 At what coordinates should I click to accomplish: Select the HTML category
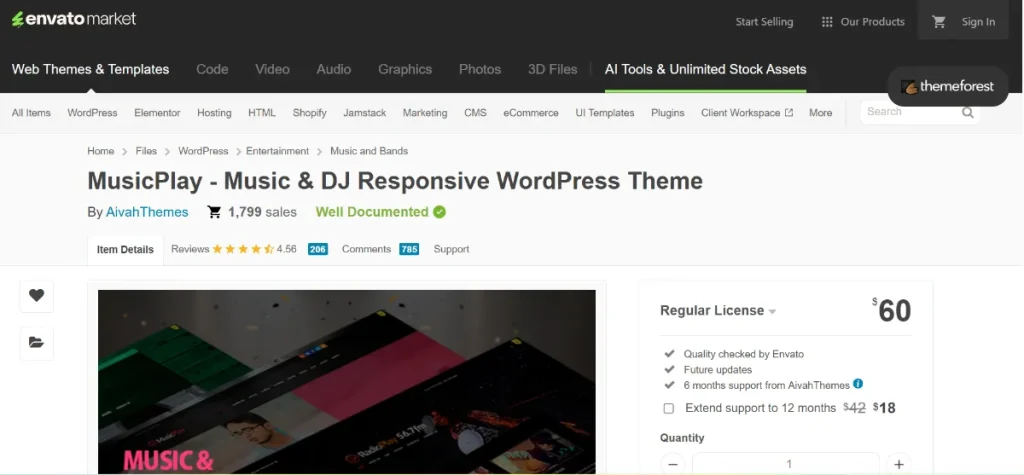(262, 112)
